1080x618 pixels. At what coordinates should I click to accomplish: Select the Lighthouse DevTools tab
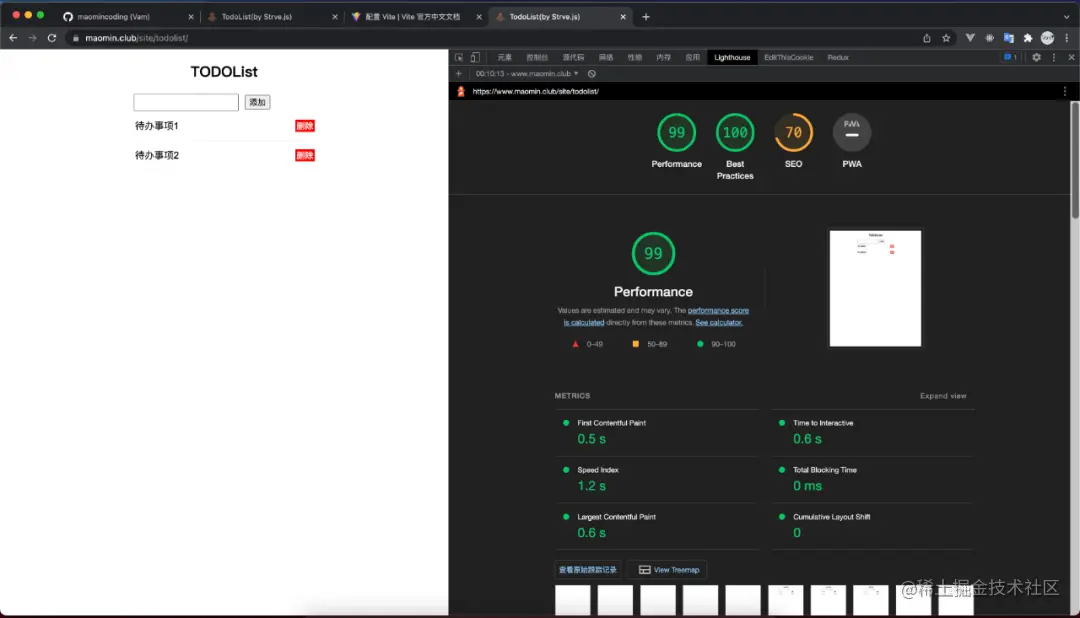732,57
